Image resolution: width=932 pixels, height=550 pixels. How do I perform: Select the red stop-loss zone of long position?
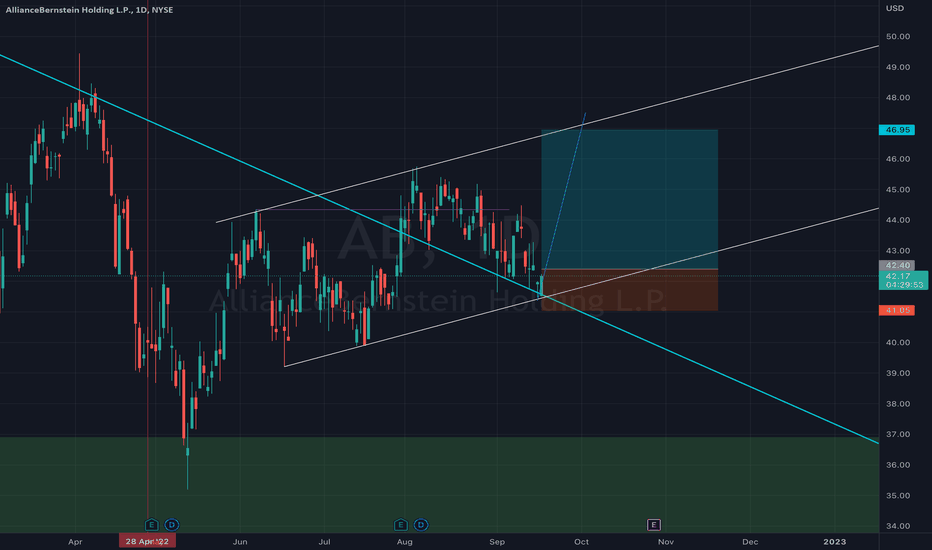[629, 290]
